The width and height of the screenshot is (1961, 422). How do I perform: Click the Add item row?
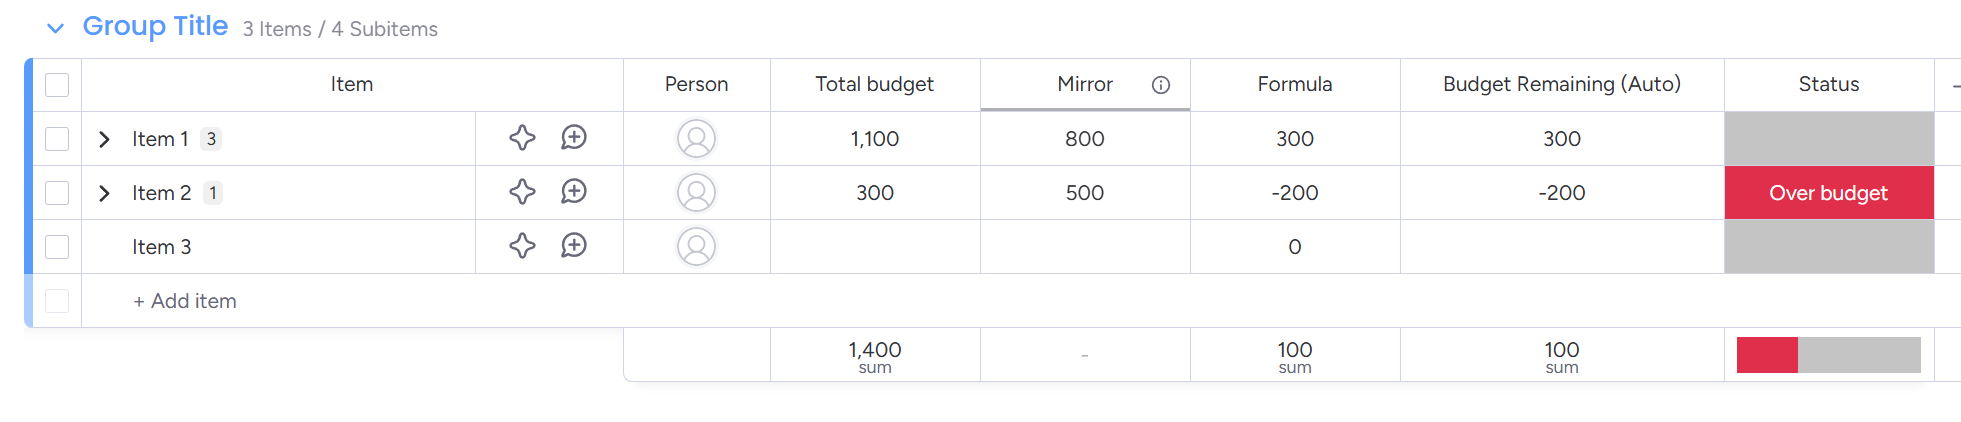pos(185,301)
